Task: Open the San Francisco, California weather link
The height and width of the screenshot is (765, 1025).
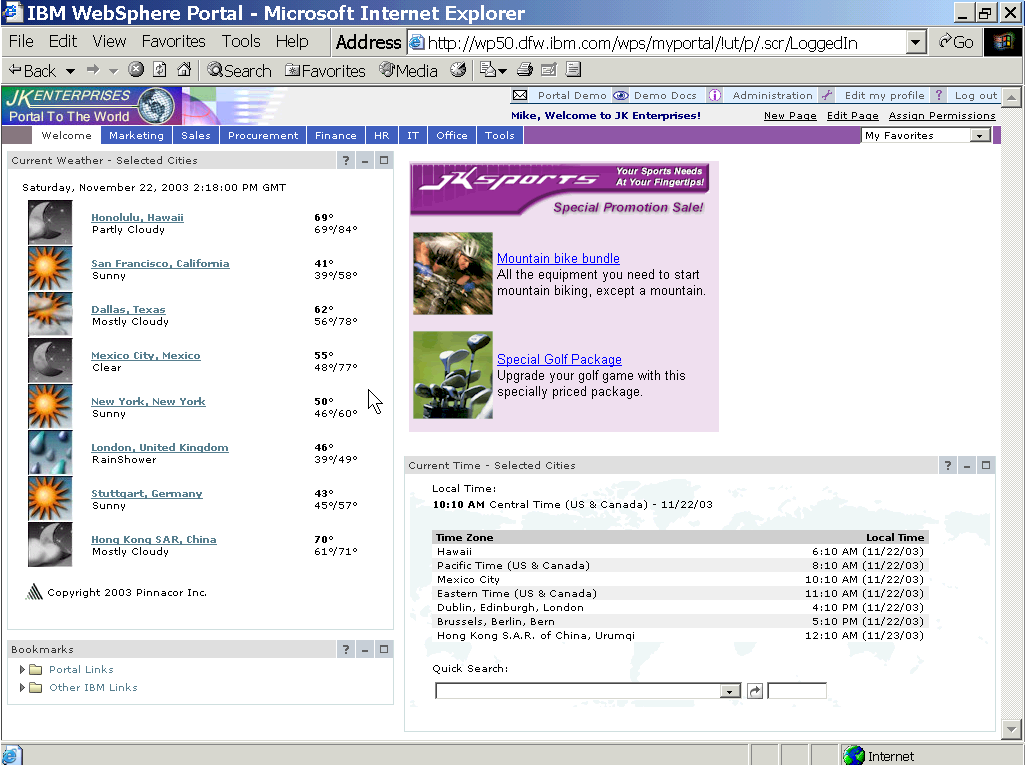Action: tap(160, 264)
